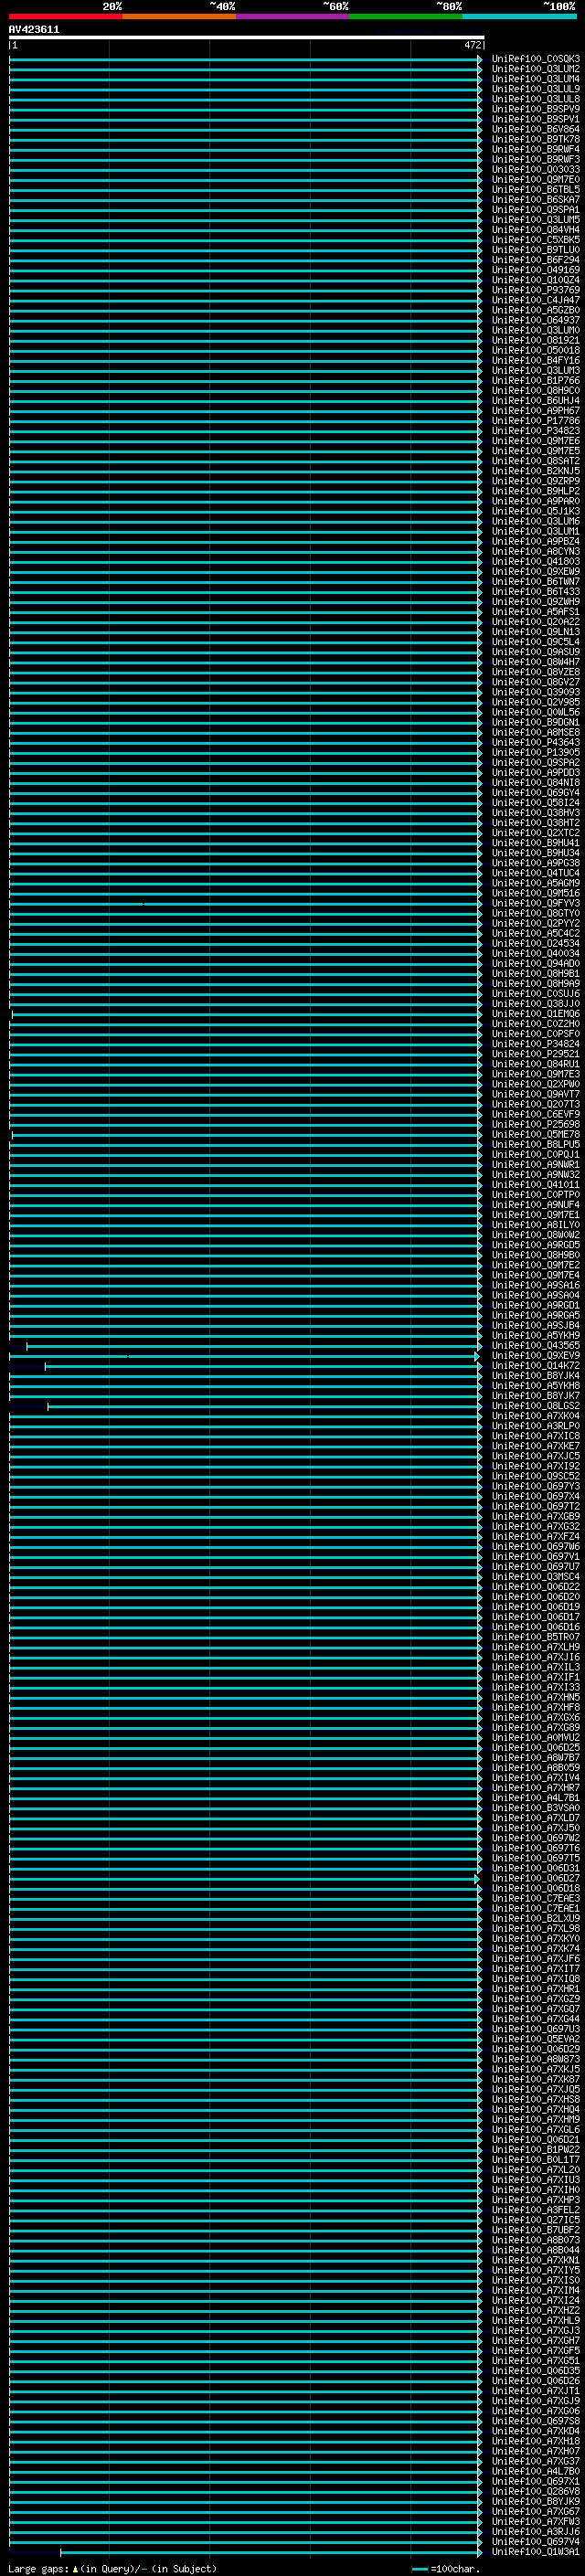
Task: Select hit label UniRef100_Q14K72
Action: point(536,1365)
